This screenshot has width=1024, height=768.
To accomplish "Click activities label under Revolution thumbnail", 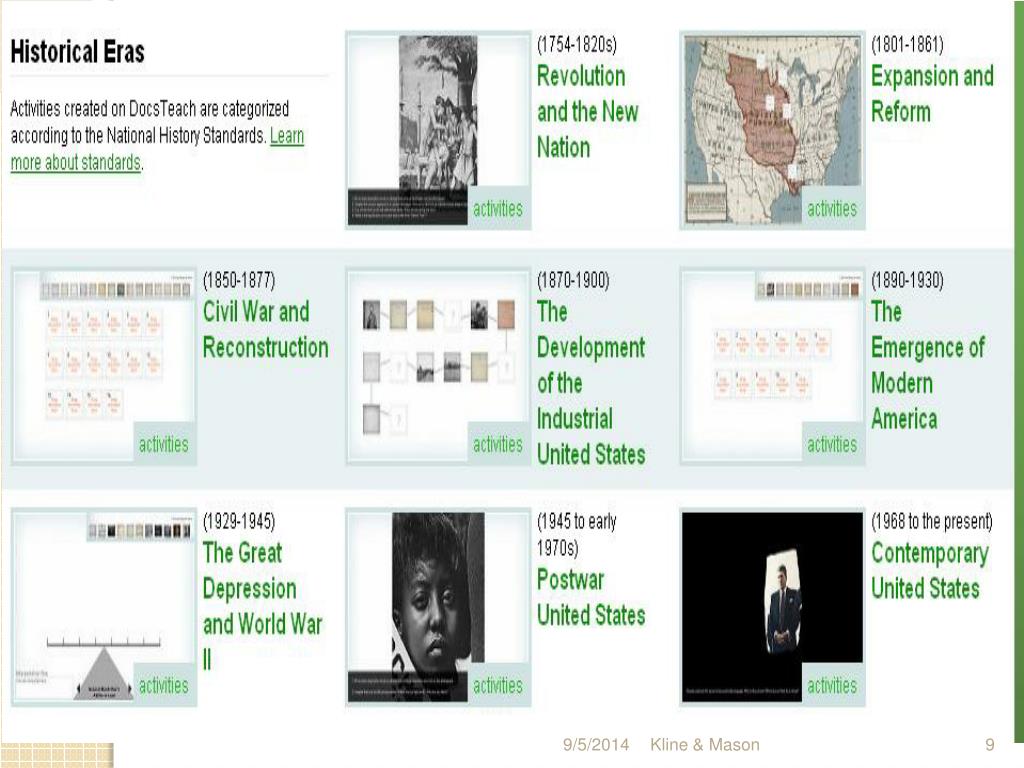I will click(x=498, y=208).
